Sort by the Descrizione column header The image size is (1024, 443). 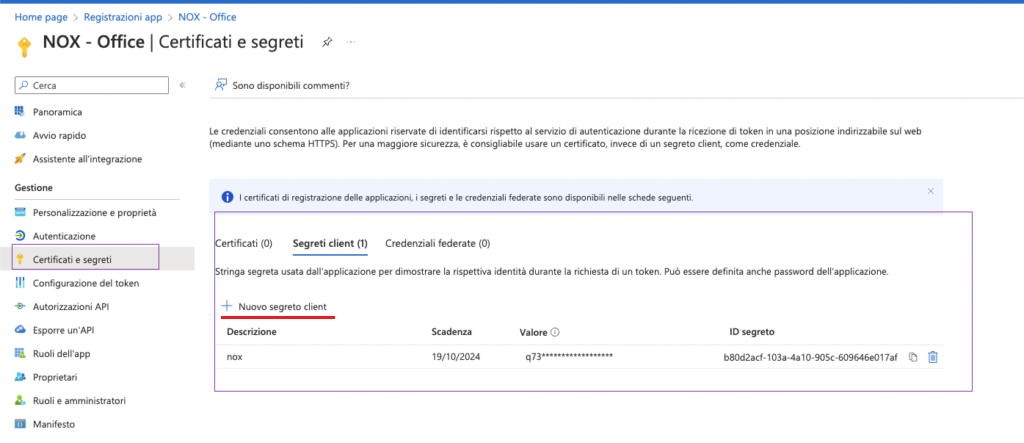coord(251,332)
